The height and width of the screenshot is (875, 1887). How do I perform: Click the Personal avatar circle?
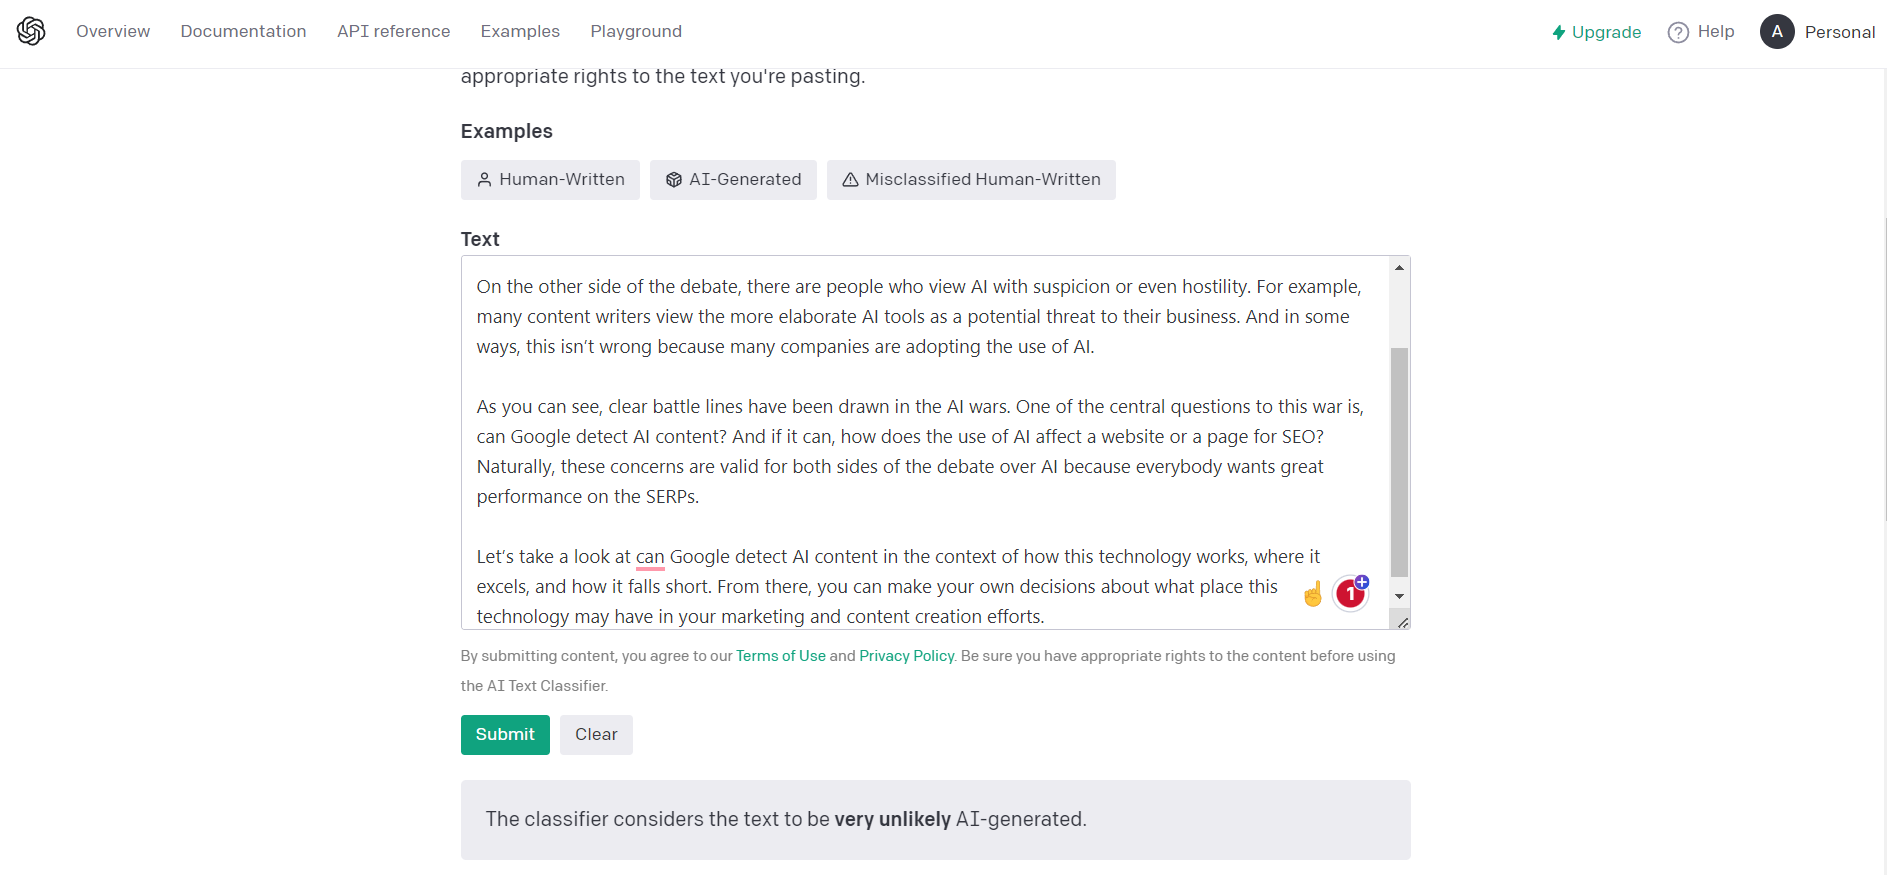click(x=1777, y=31)
